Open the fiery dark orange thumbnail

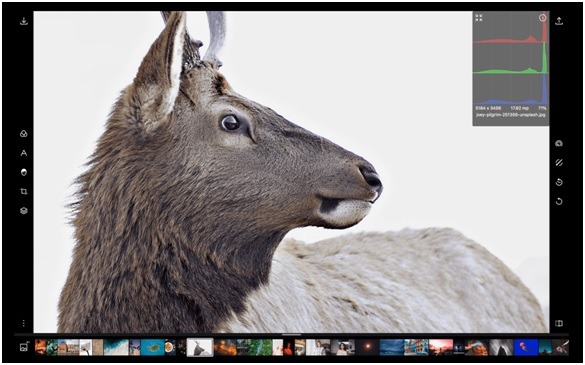(225, 347)
